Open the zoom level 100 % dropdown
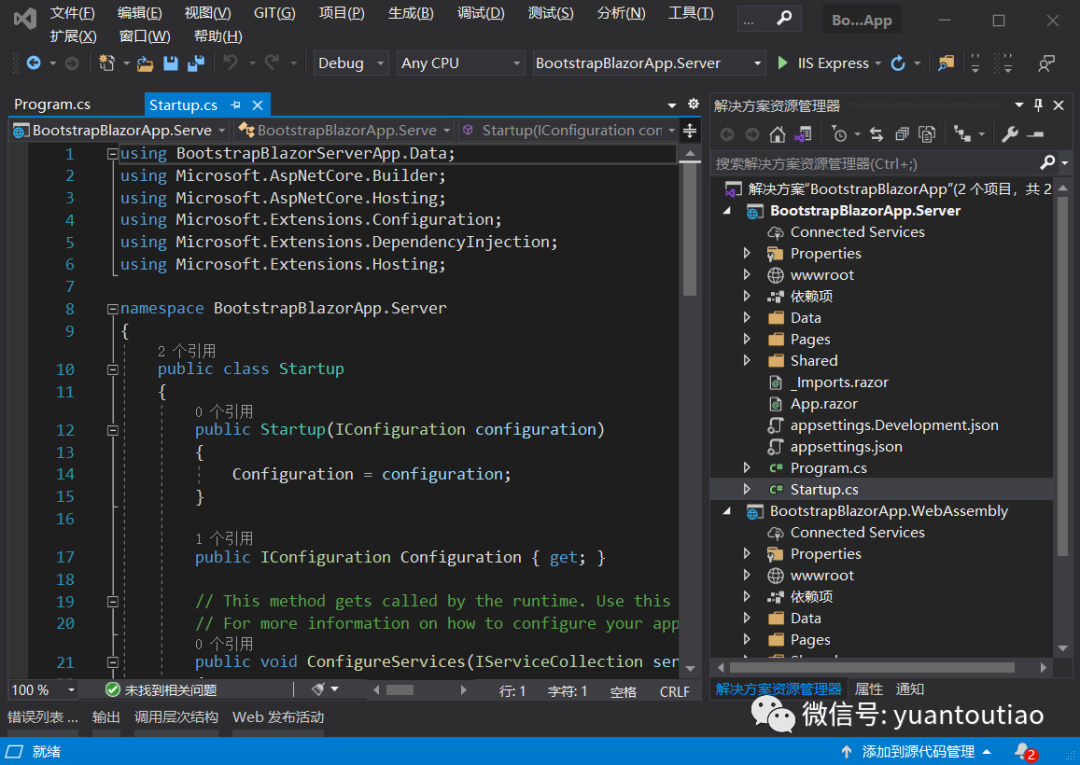The width and height of the screenshot is (1080, 765). click(42, 690)
